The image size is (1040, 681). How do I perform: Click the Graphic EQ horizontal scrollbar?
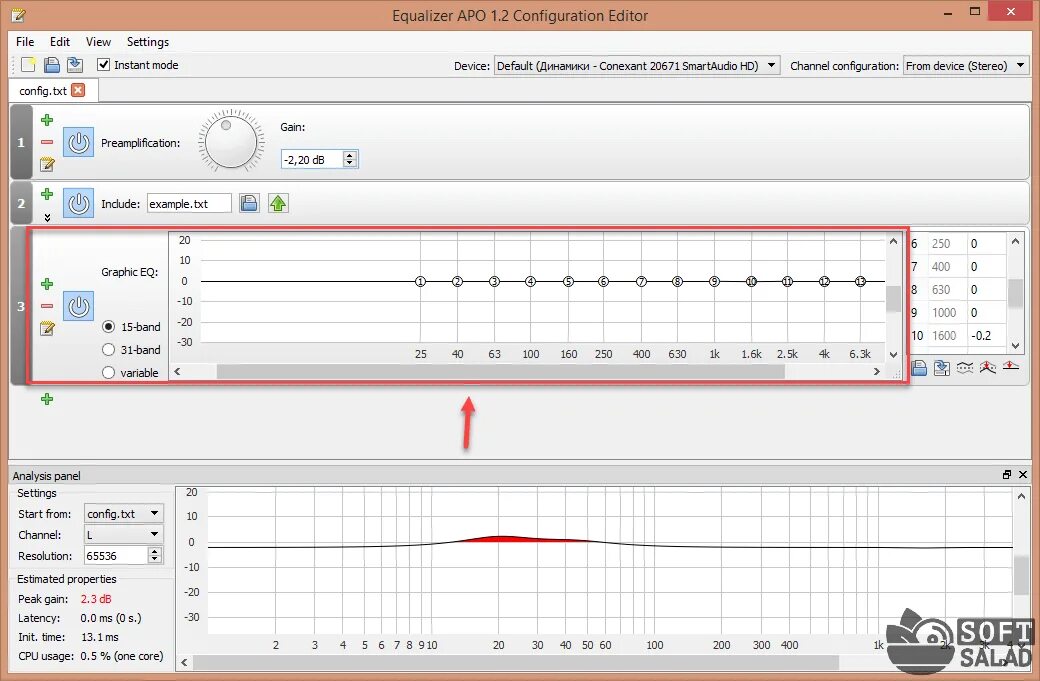point(501,372)
